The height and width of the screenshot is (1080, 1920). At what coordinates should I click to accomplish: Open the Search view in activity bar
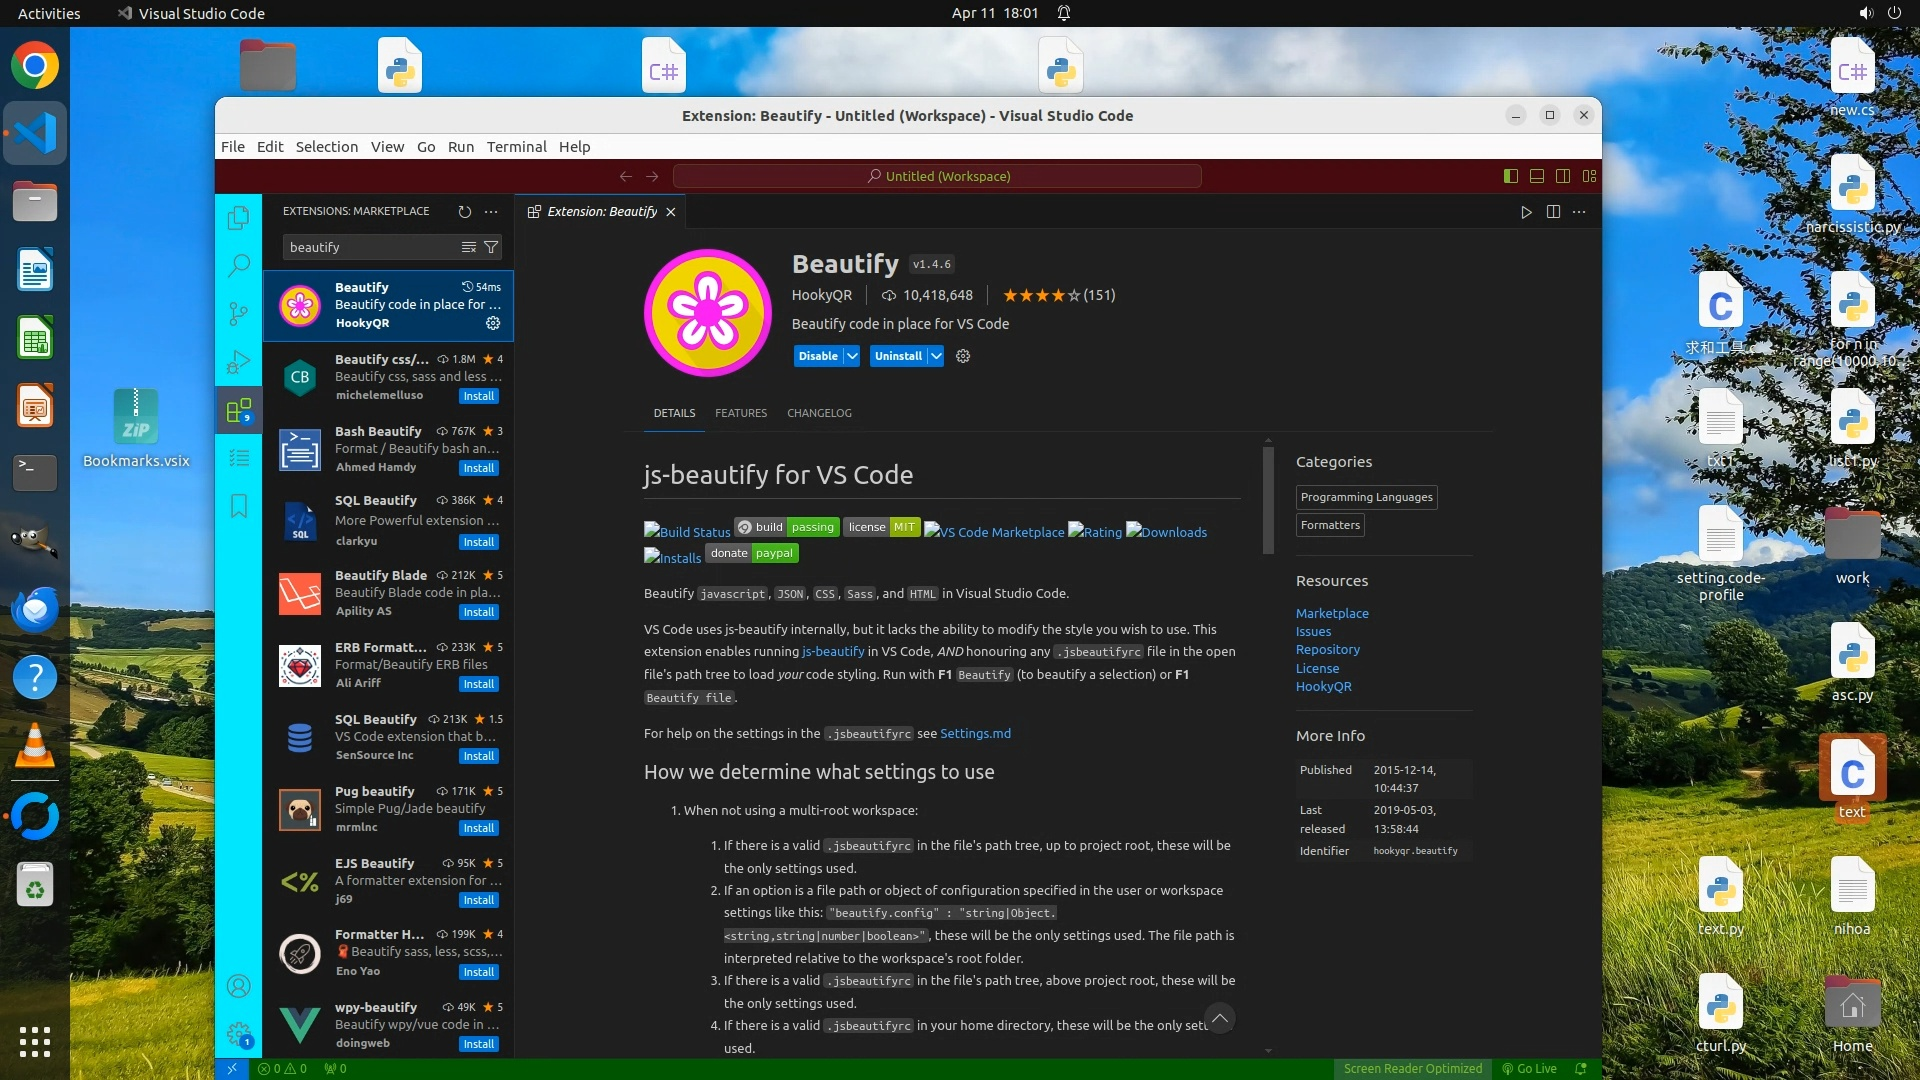pyautogui.click(x=238, y=265)
